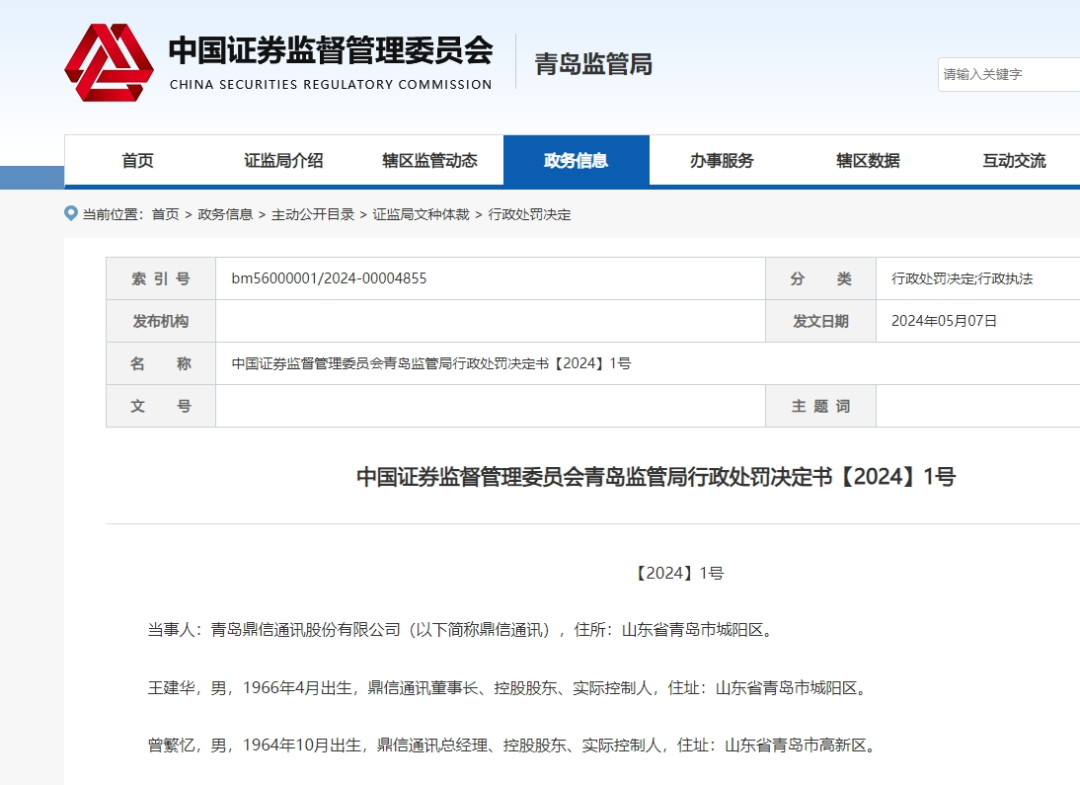
Task: Click the 文号 table label
Action: coord(160,406)
